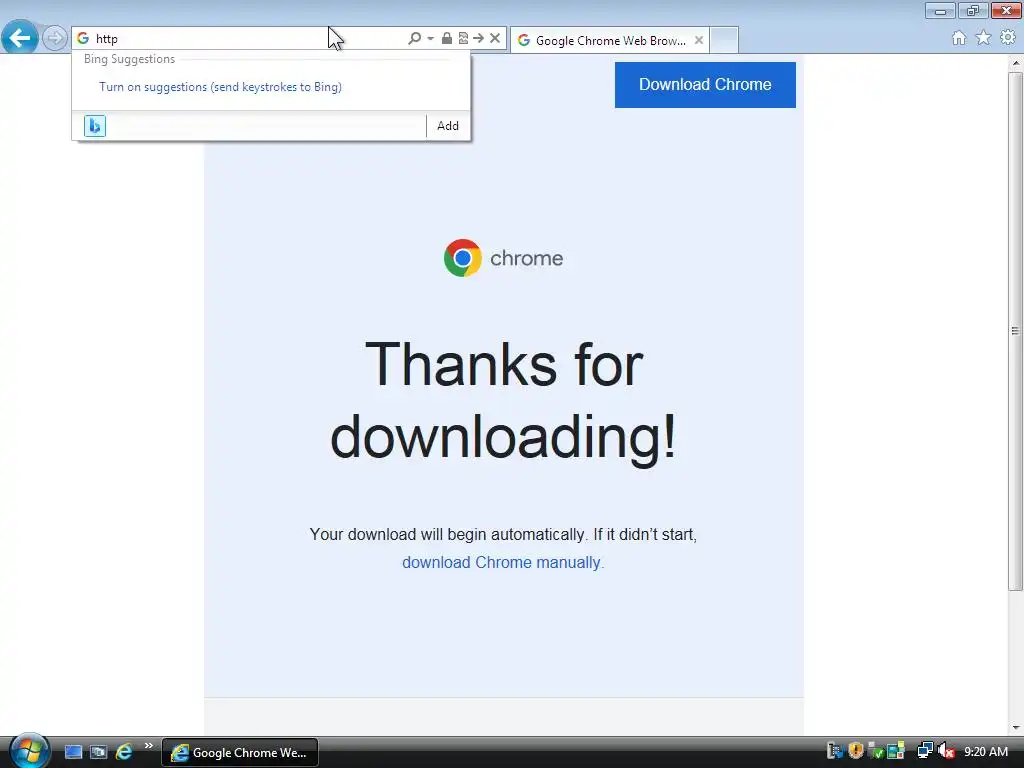The image size is (1024, 768).
Task: Click the Download Chrome button
Action: tap(705, 85)
